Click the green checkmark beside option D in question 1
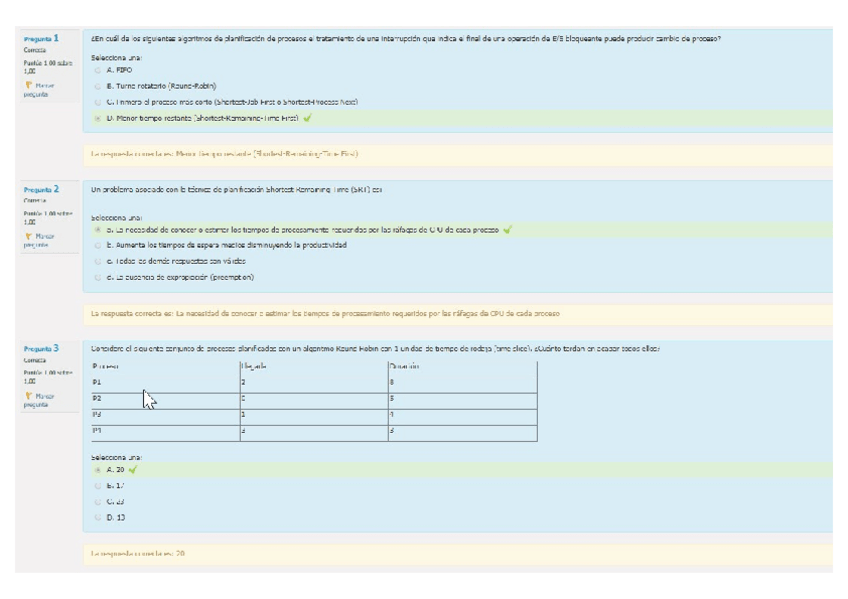The height and width of the screenshot is (599, 848). [x=307, y=118]
